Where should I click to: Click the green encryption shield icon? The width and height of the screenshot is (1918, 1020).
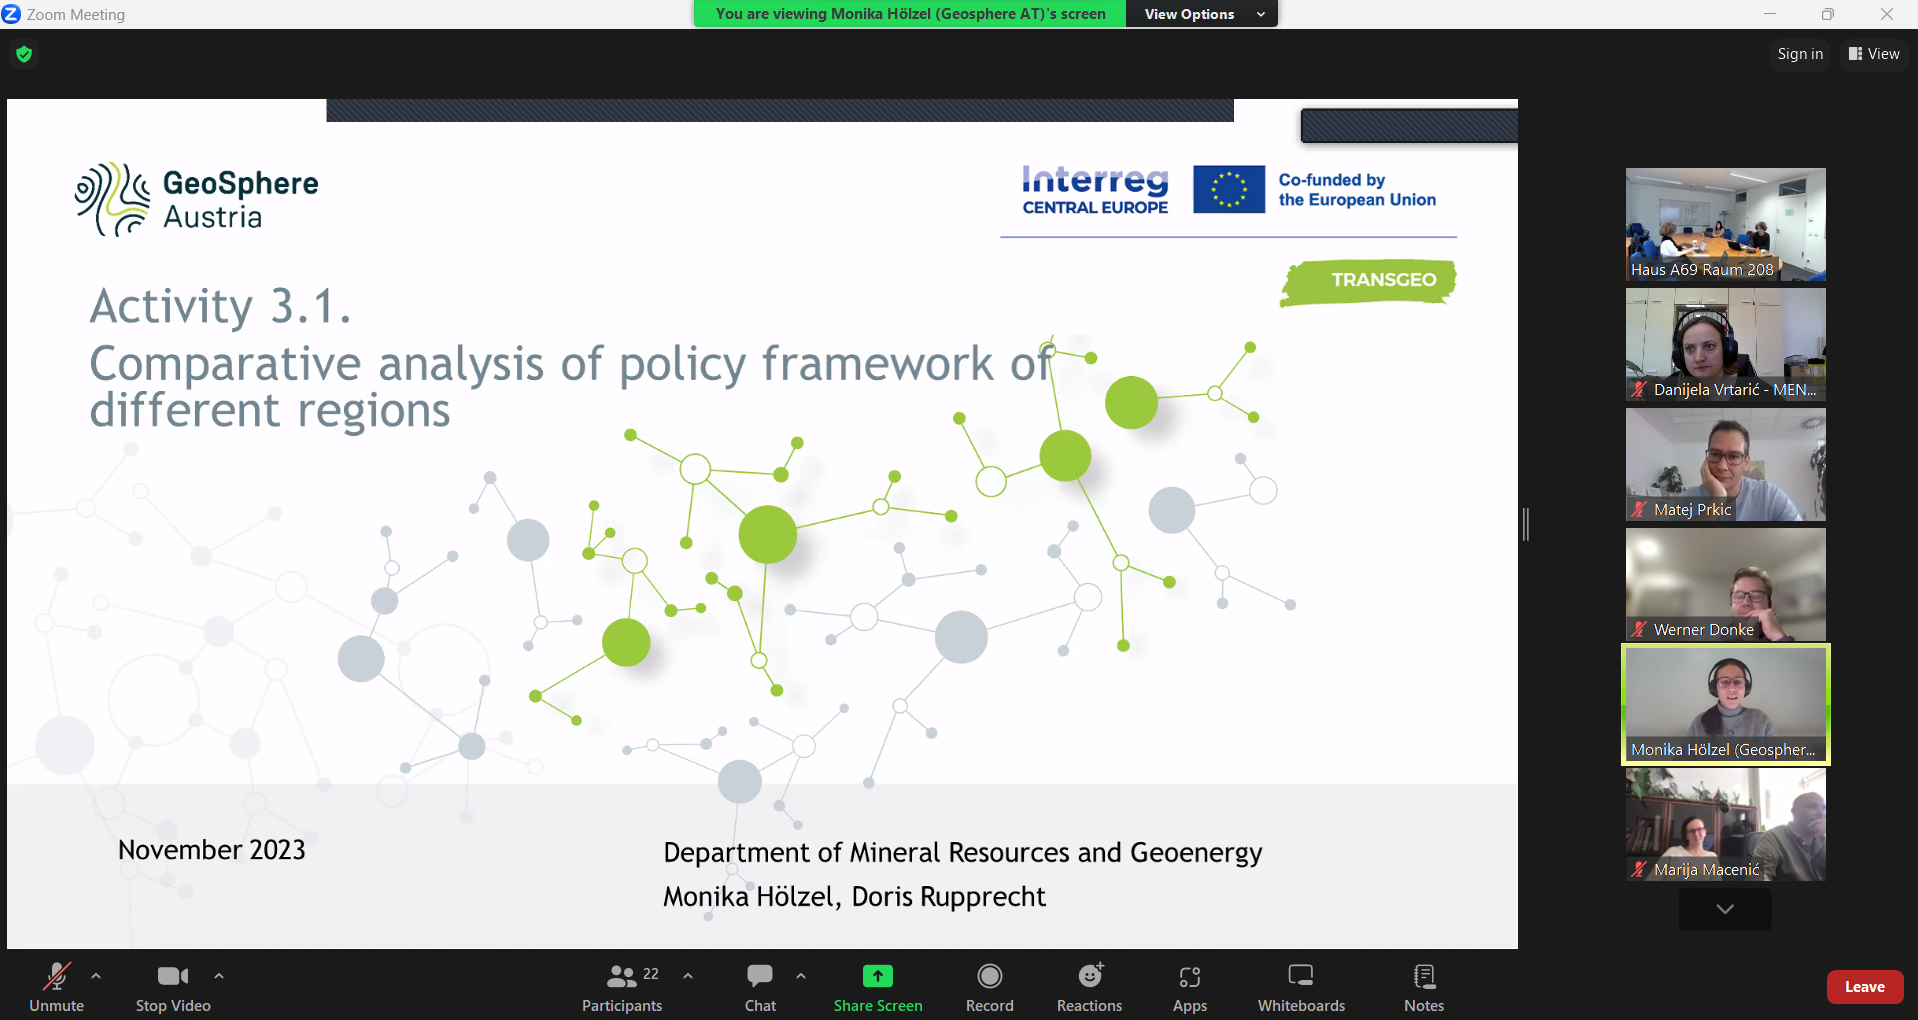24,54
